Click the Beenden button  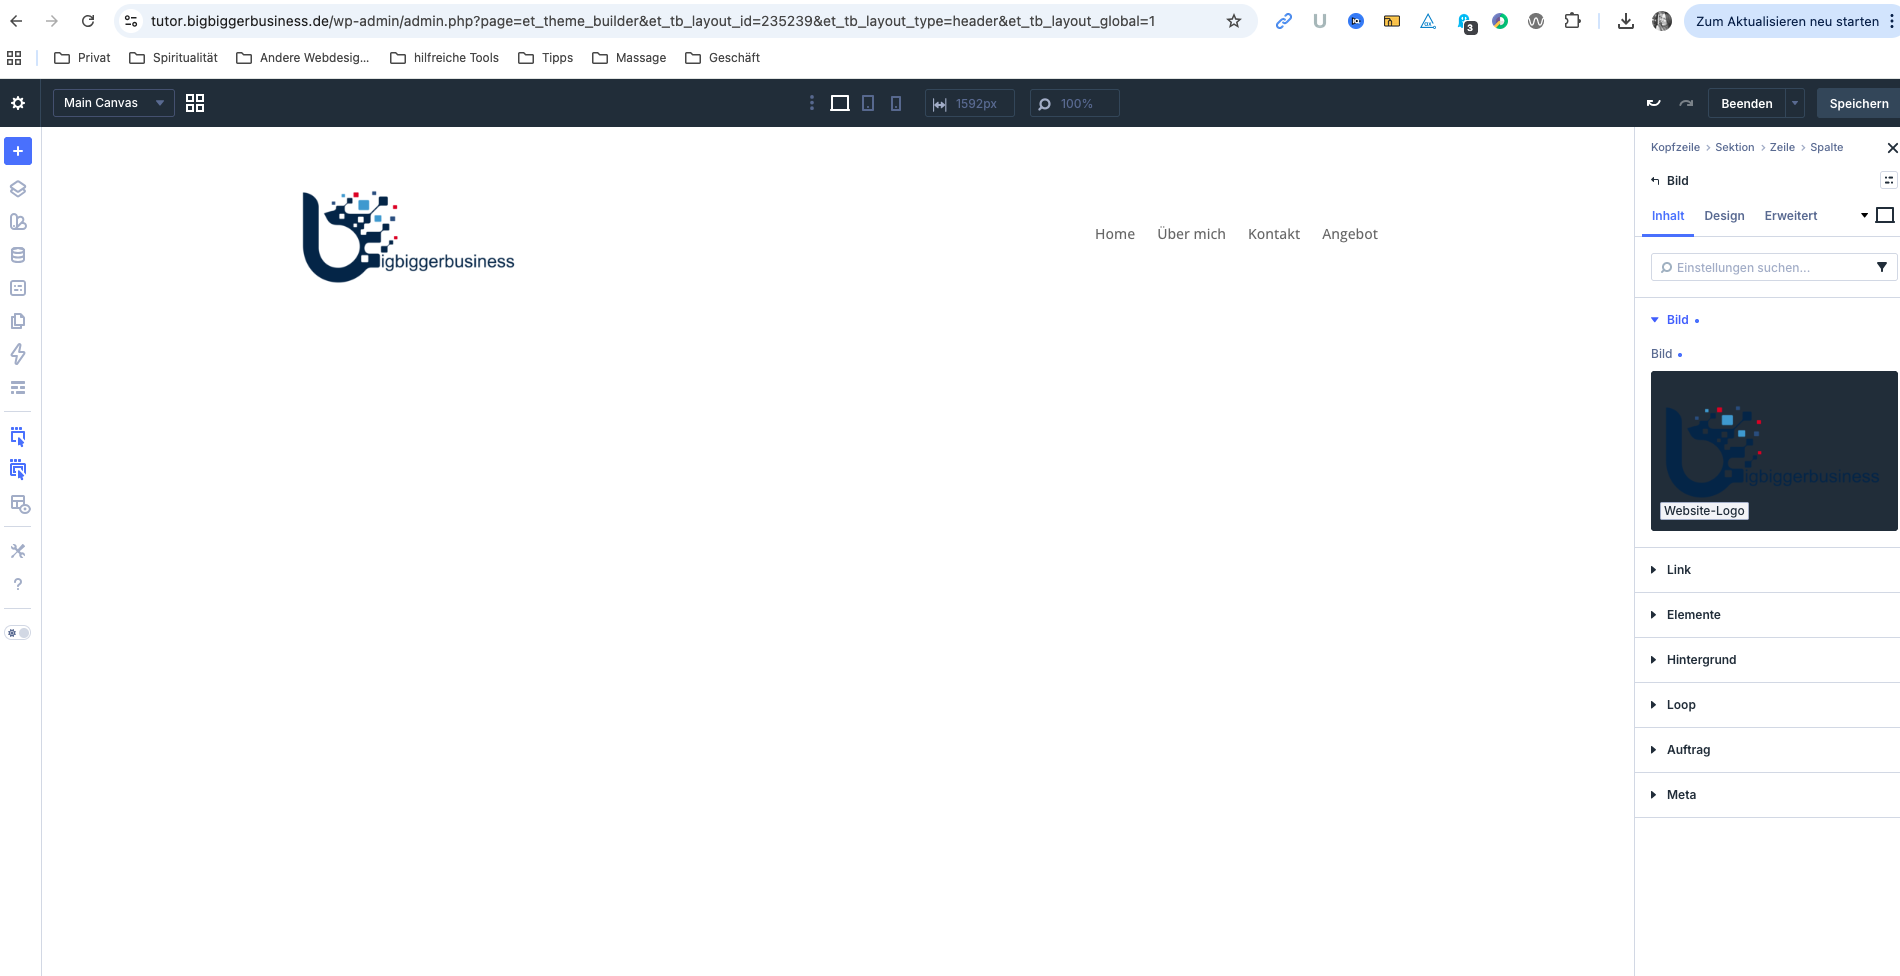pyautogui.click(x=1746, y=103)
